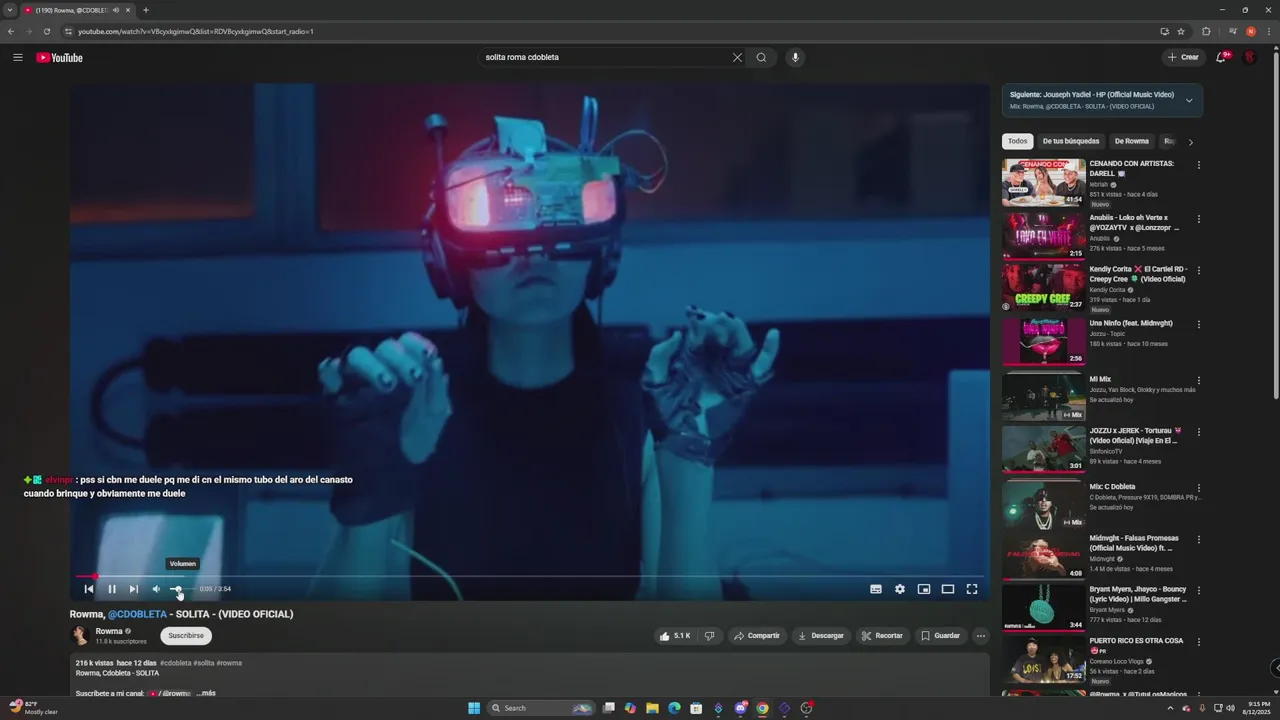Enter fullscreen mode in the player

coord(972,589)
